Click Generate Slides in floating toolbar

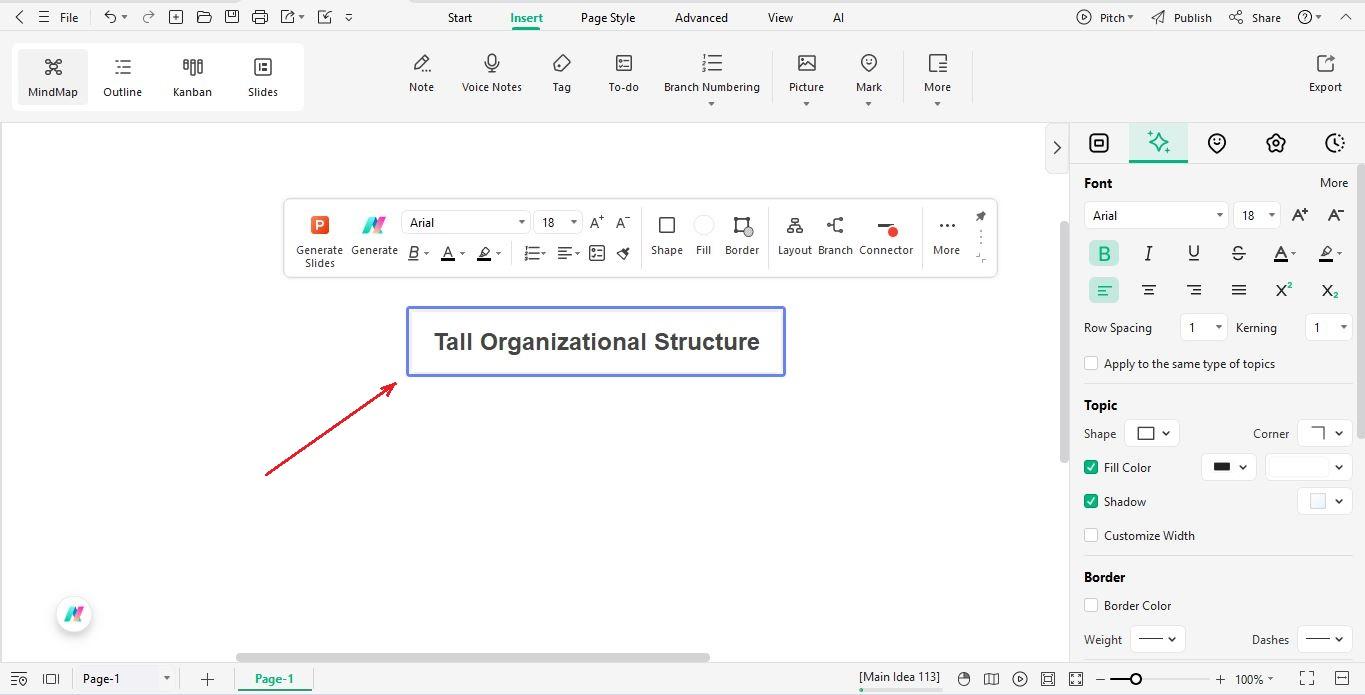pyautogui.click(x=319, y=238)
